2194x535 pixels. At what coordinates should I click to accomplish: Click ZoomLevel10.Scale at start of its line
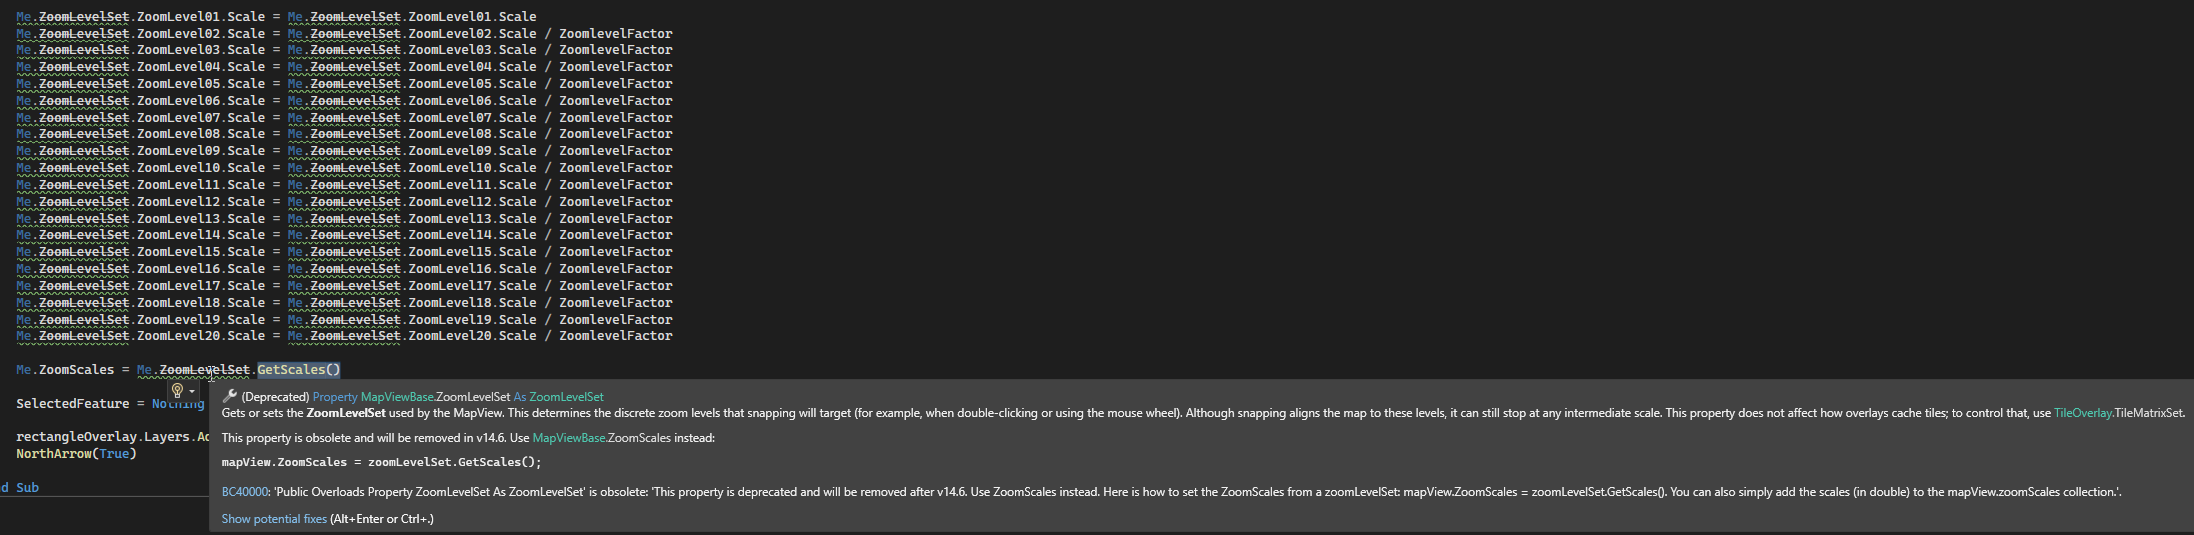(201, 168)
